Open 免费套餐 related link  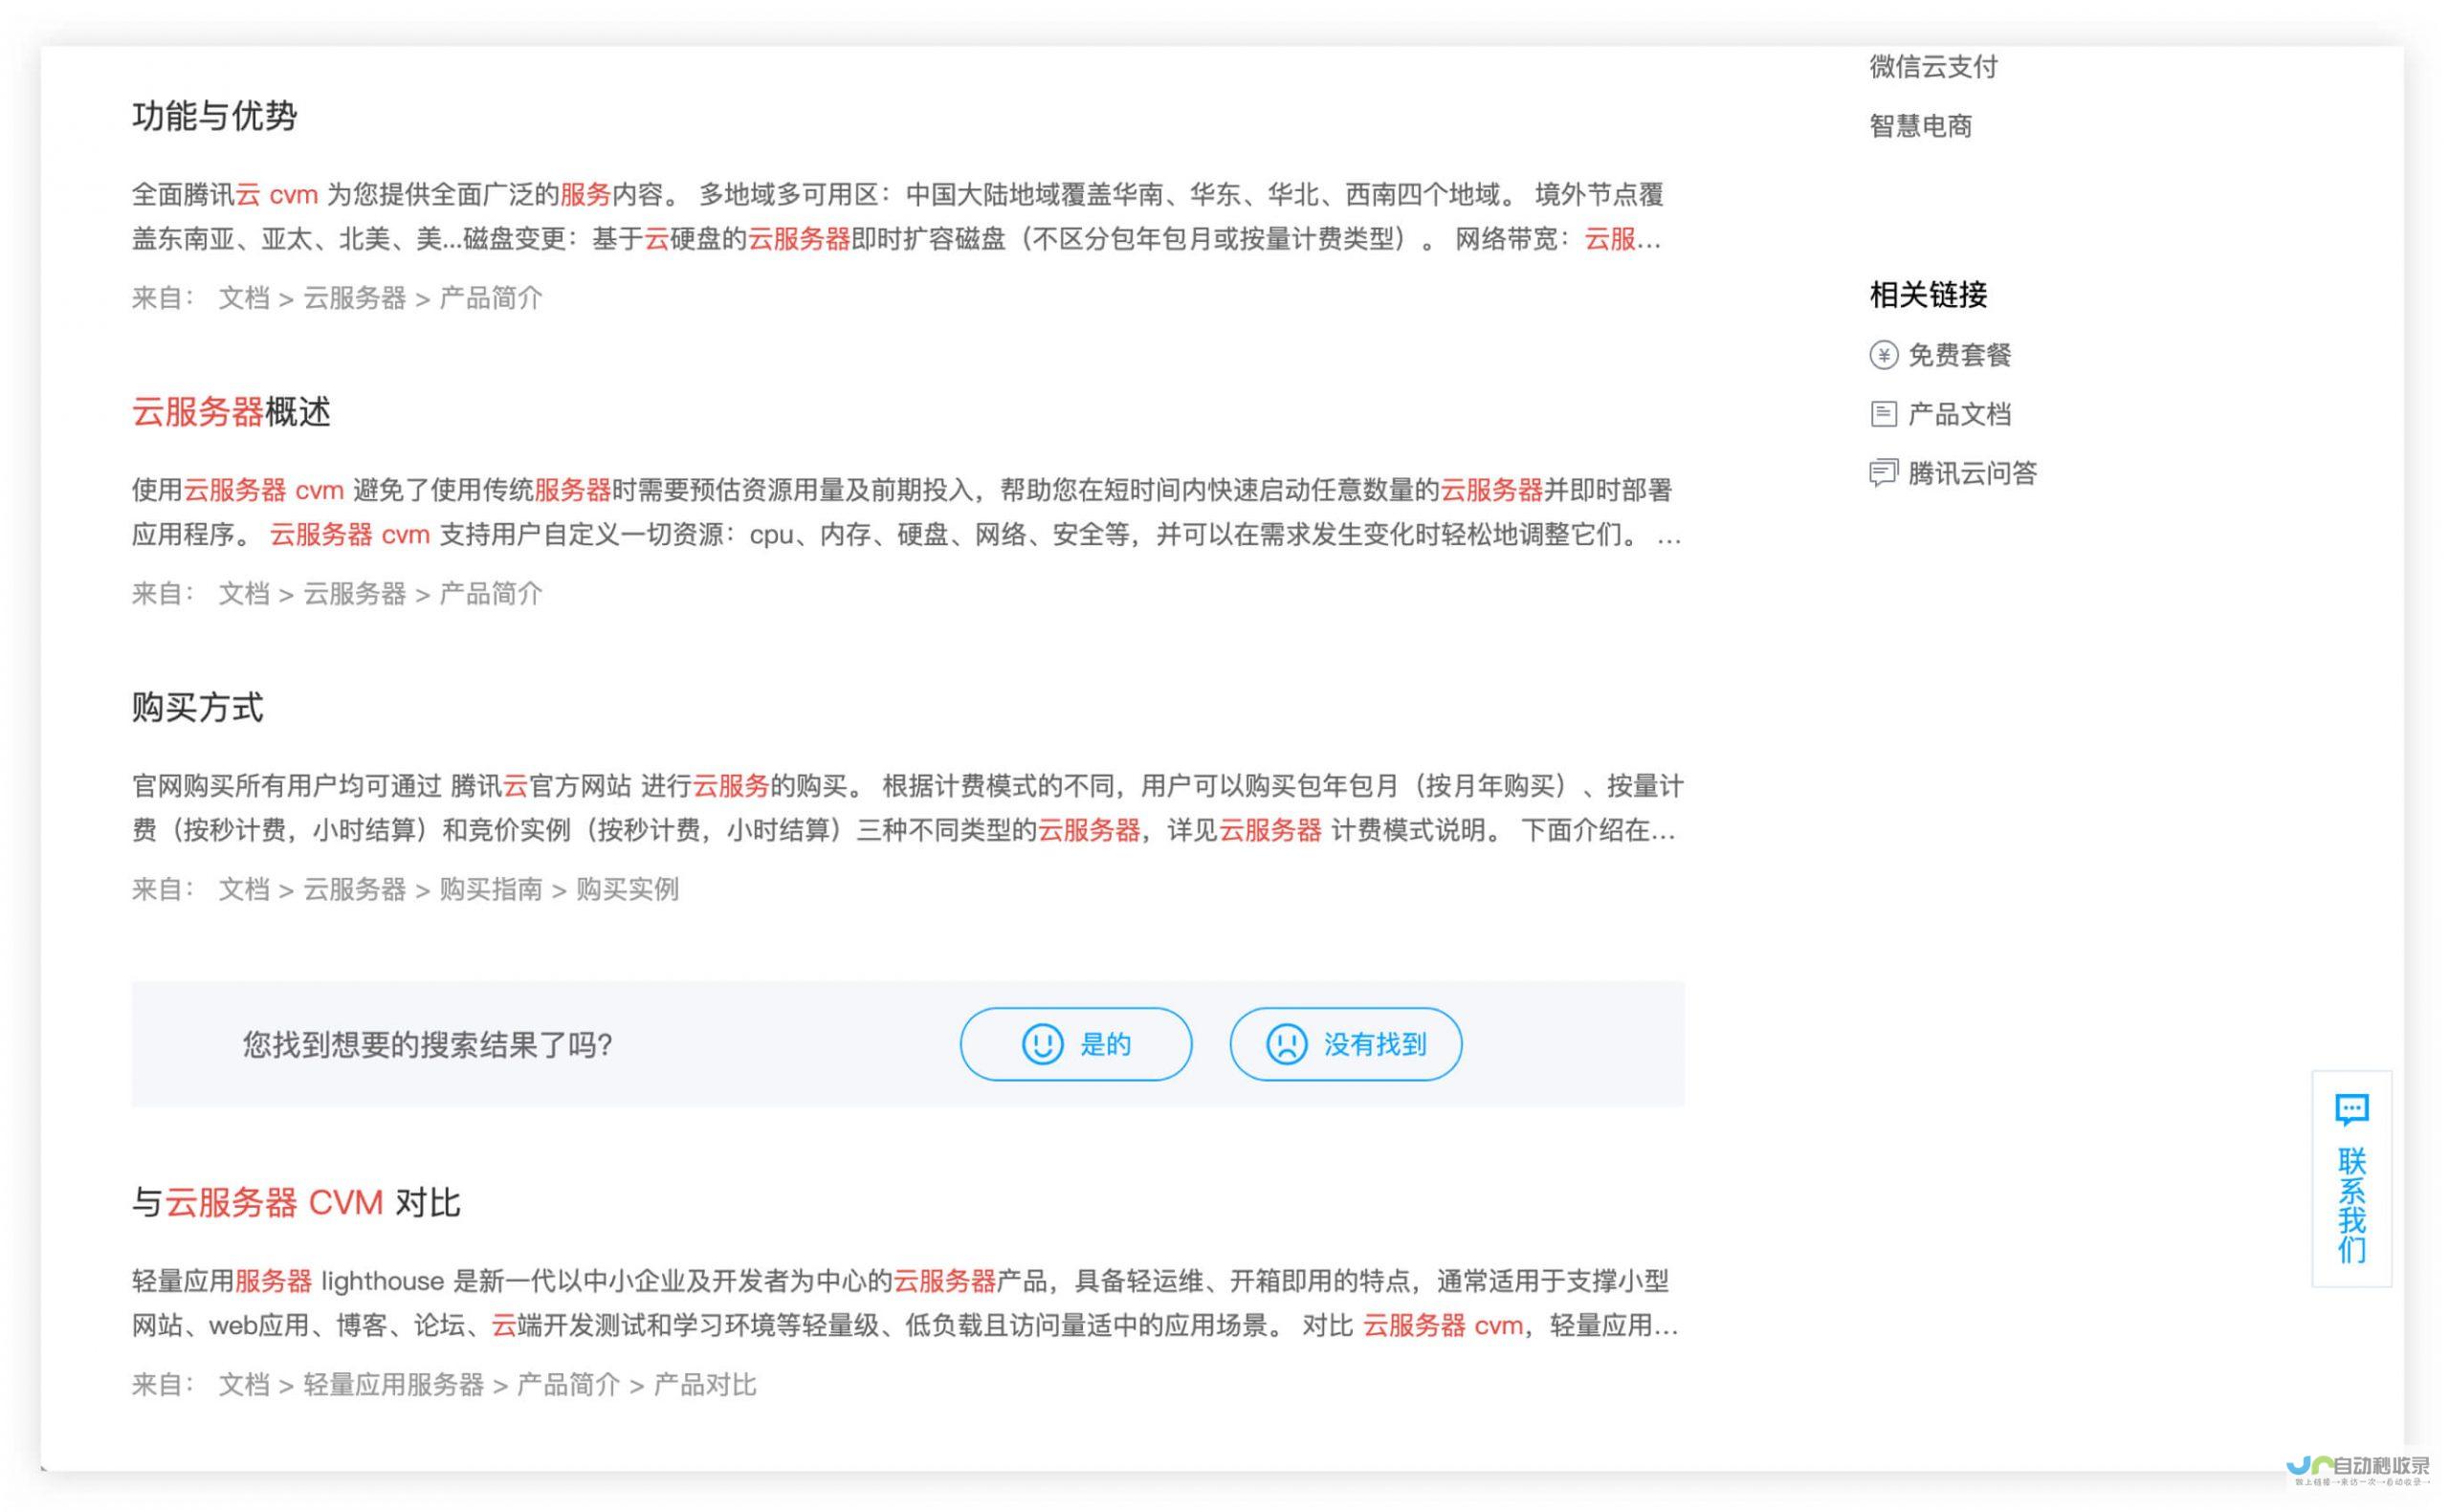coord(1959,355)
